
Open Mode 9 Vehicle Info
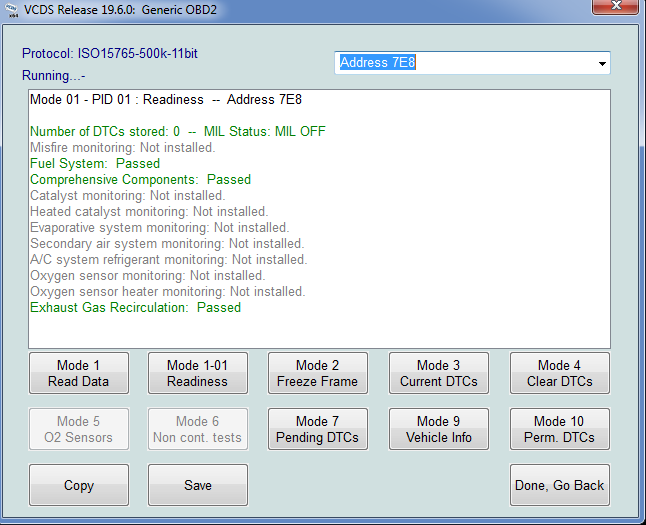439,429
